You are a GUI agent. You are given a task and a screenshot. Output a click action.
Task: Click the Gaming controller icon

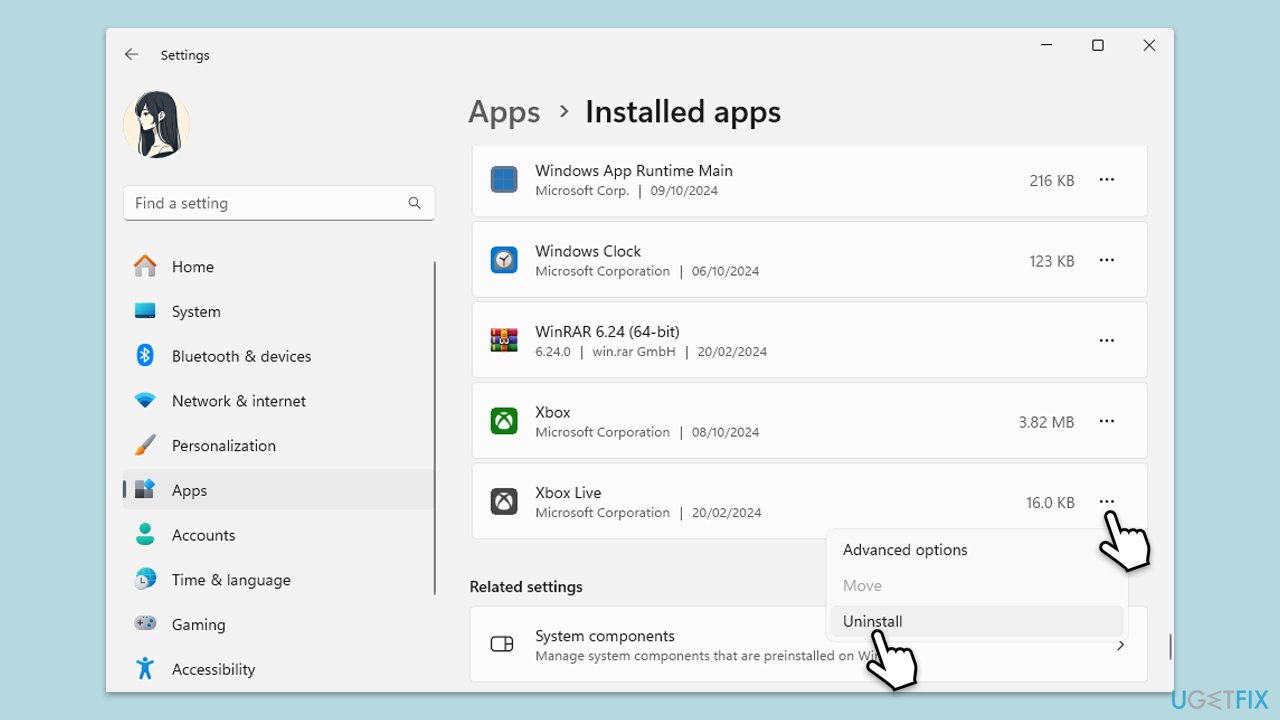[145, 624]
